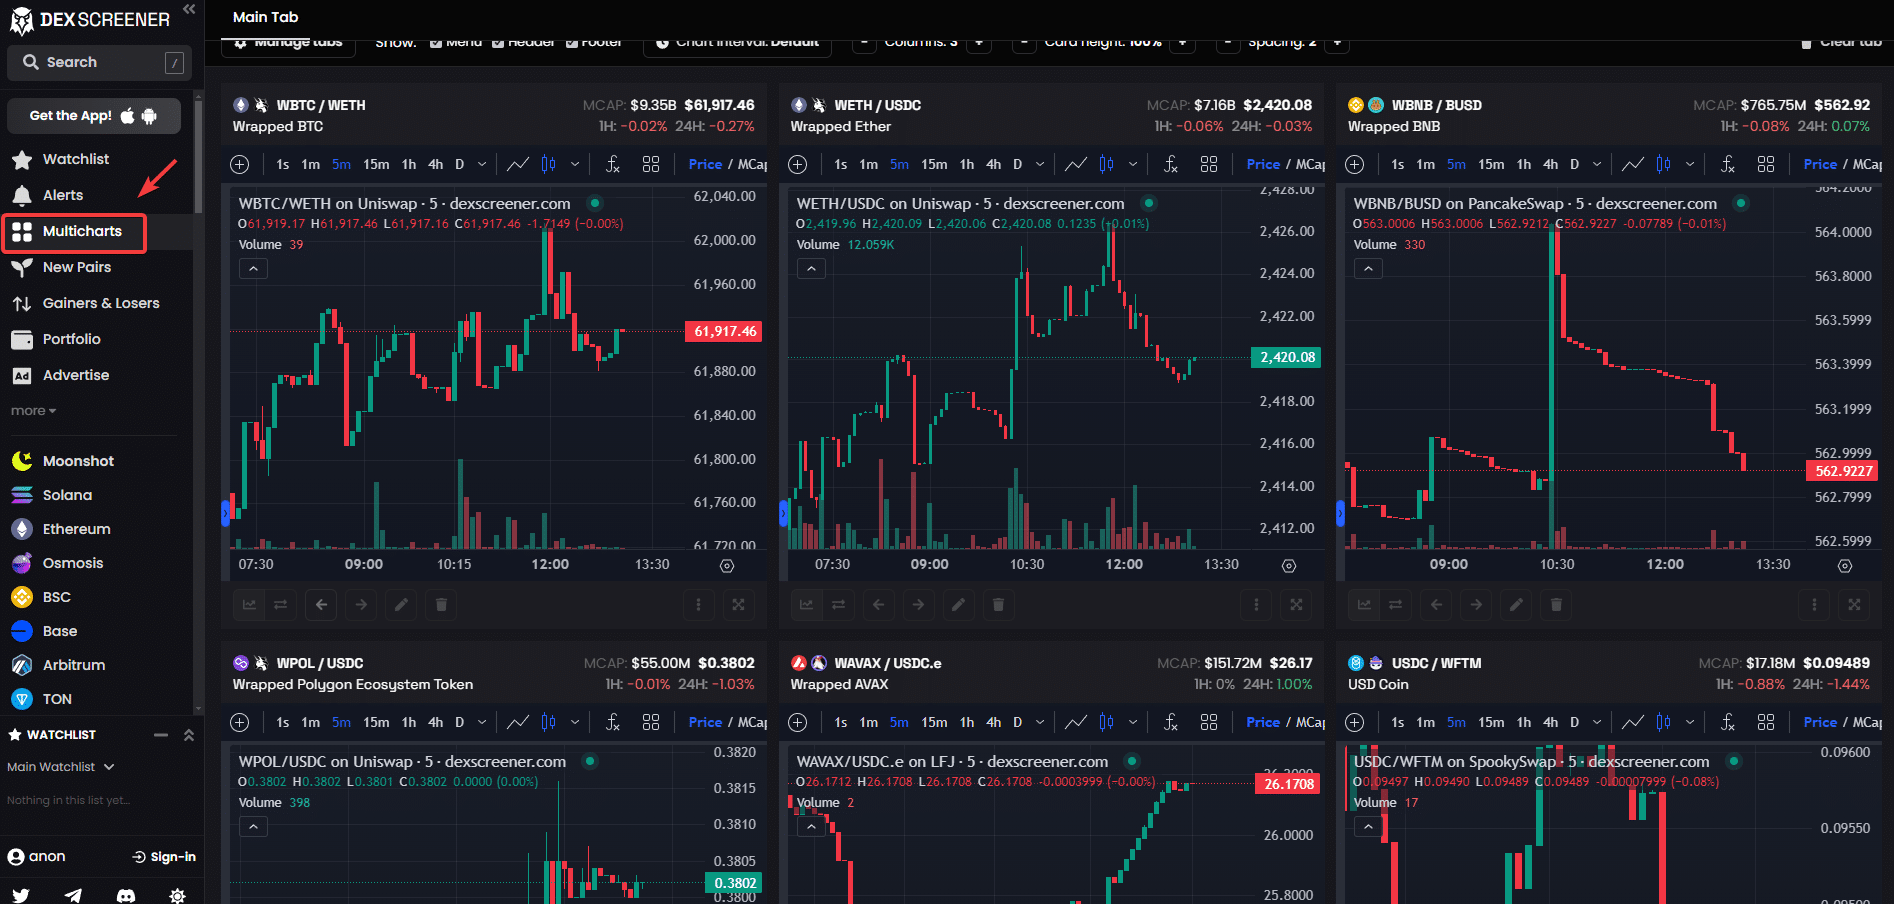
Task: Open the grid layout picker on WAVAX/USDC.e chart
Action: 1209,722
